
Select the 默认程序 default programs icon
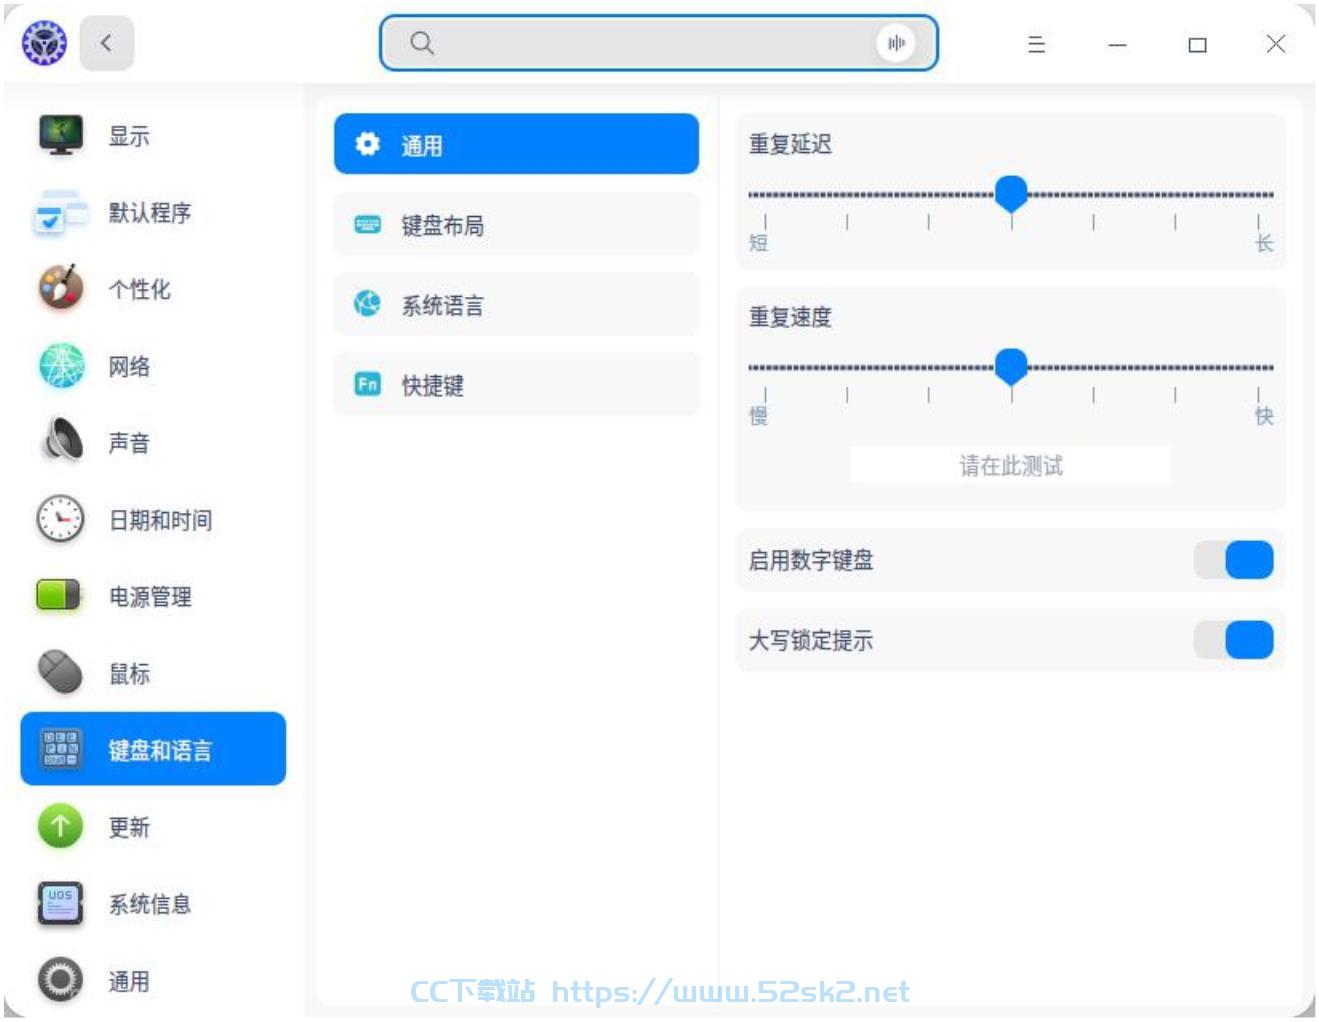coord(61,212)
